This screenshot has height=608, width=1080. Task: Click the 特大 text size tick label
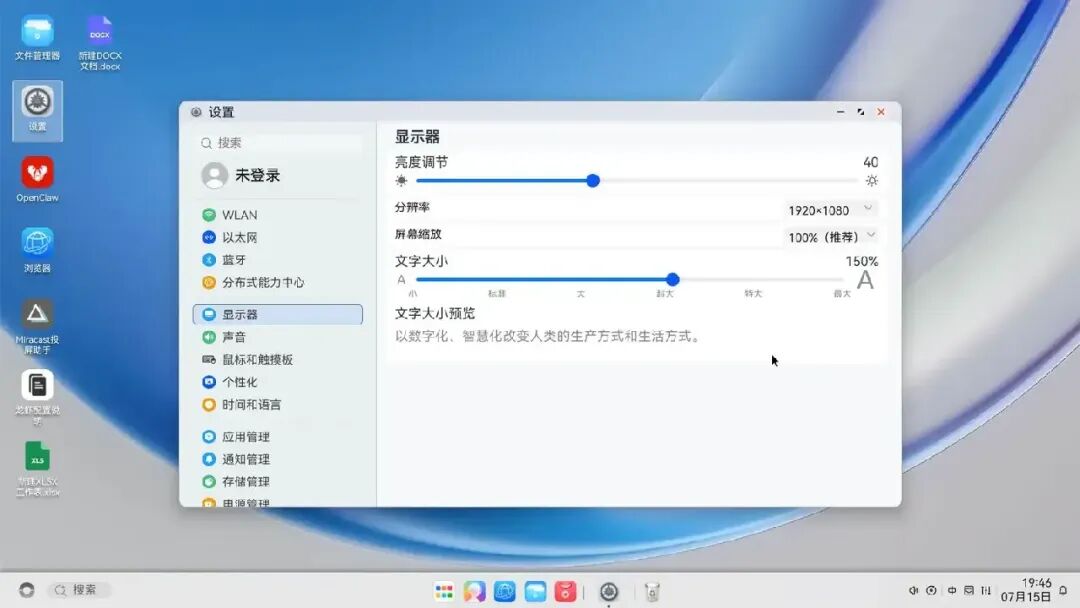pyautogui.click(x=754, y=293)
